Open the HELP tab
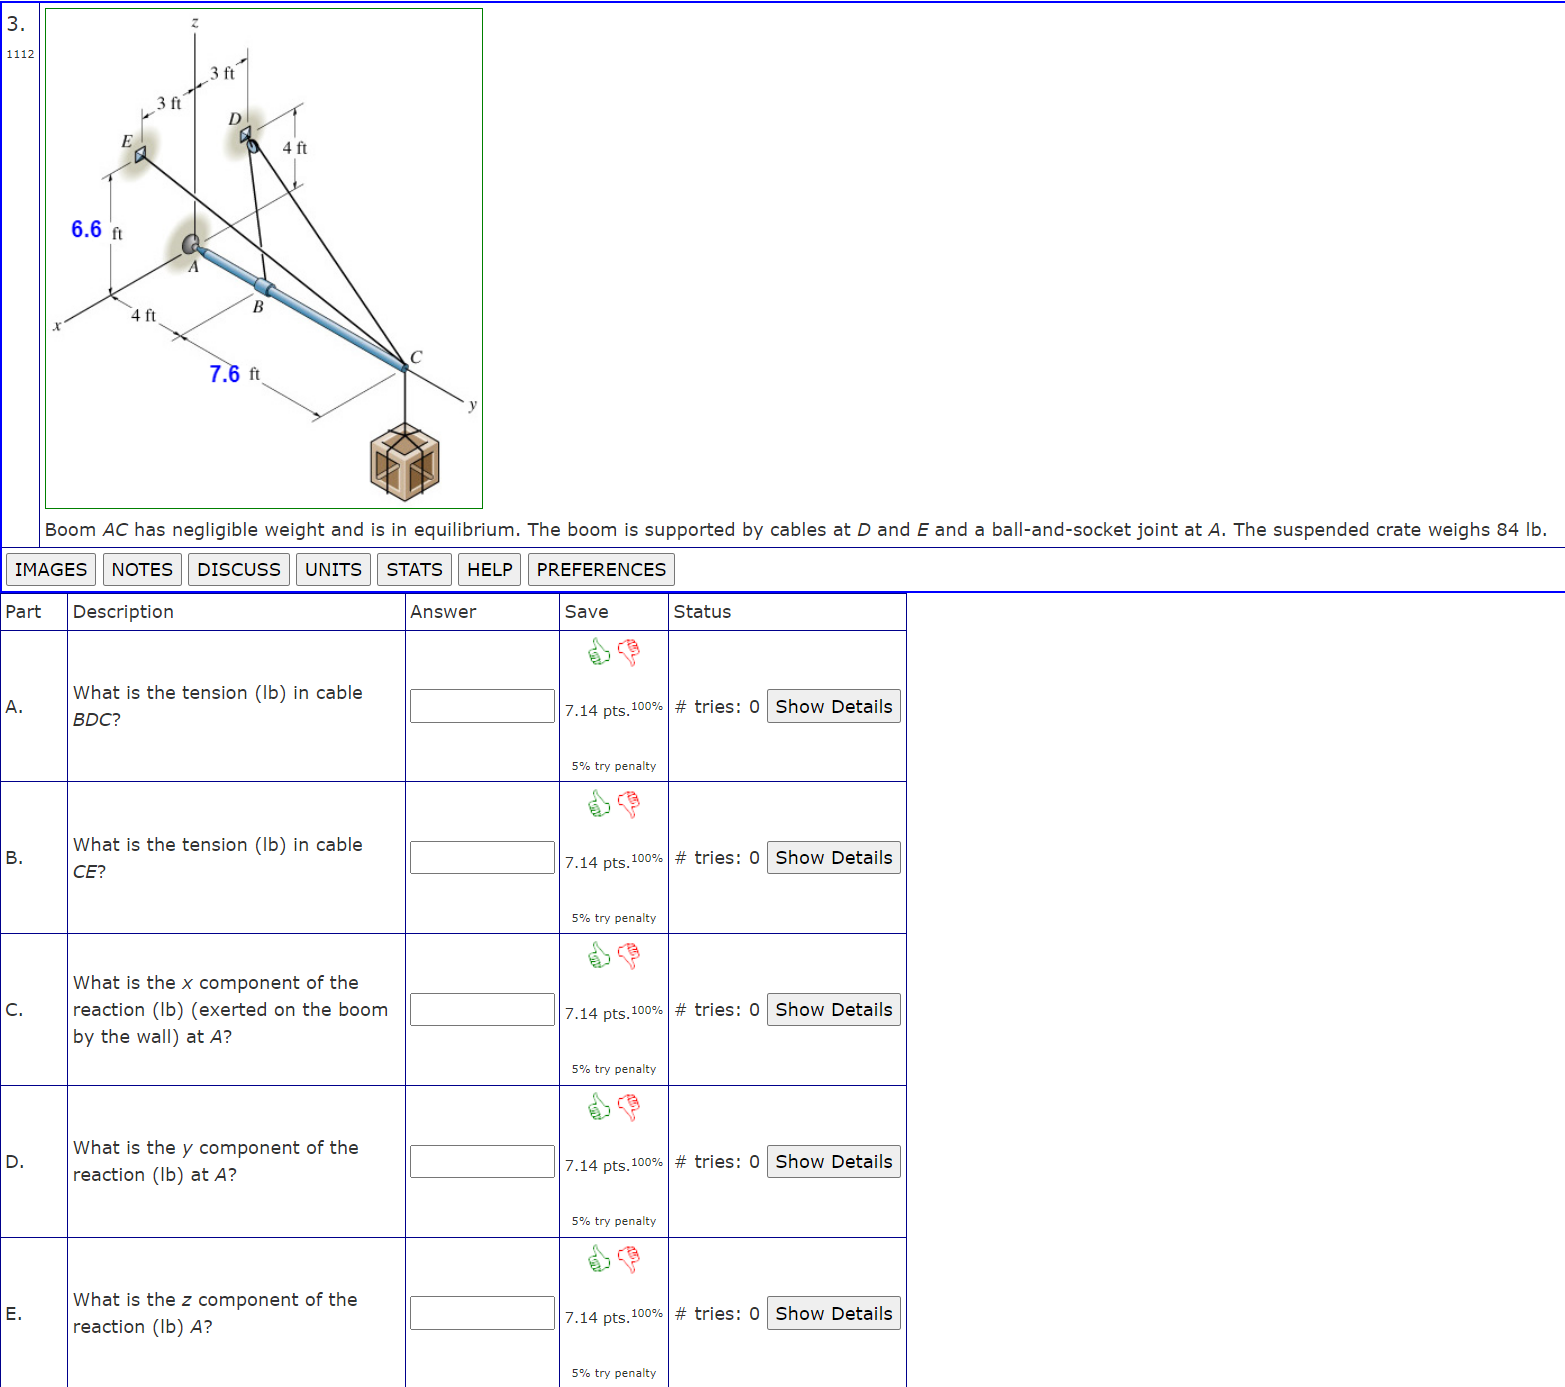 [x=490, y=569]
